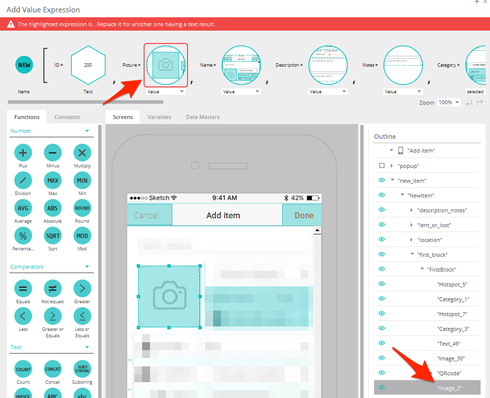Click the Multiply function icon

82,153
